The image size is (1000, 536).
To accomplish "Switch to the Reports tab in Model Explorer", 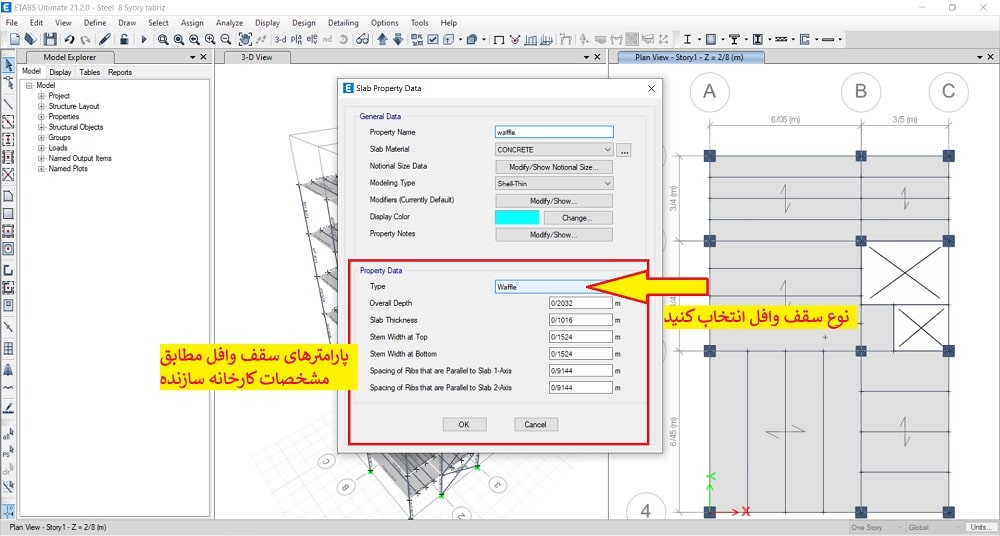I will (x=120, y=72).
